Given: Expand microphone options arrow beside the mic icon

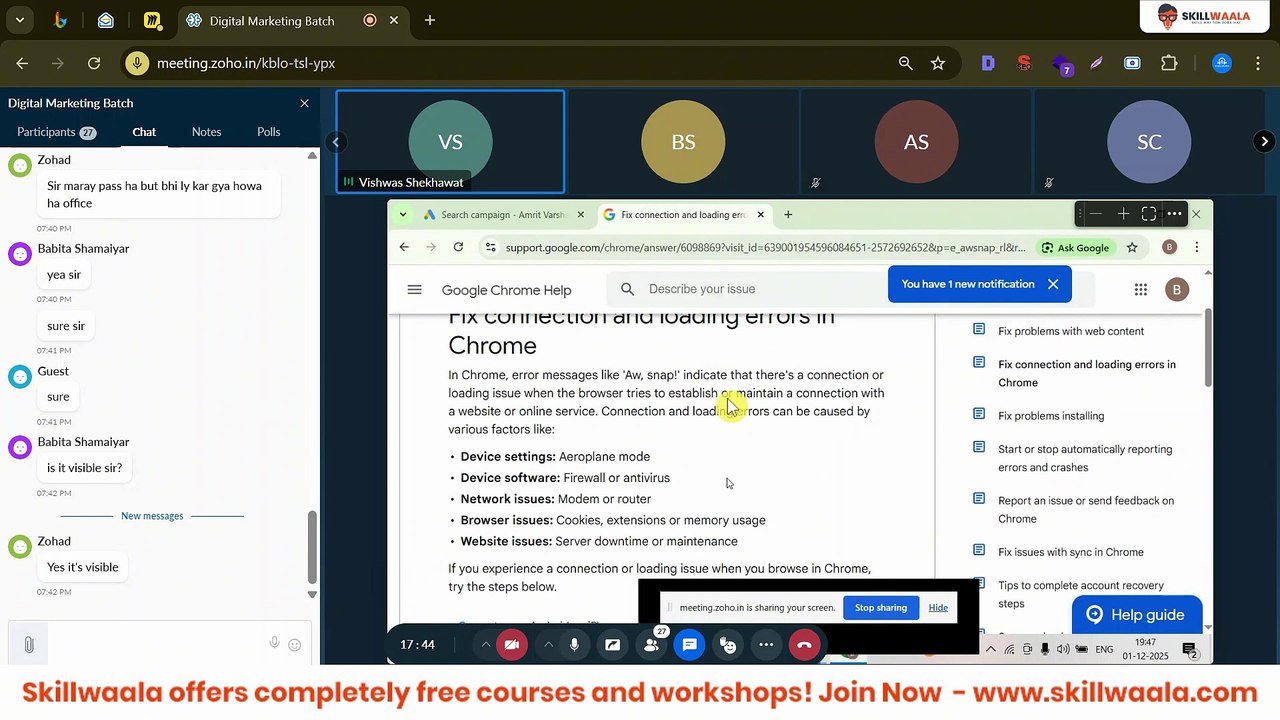Looking at the screenshot, I should tap(548, 645).
